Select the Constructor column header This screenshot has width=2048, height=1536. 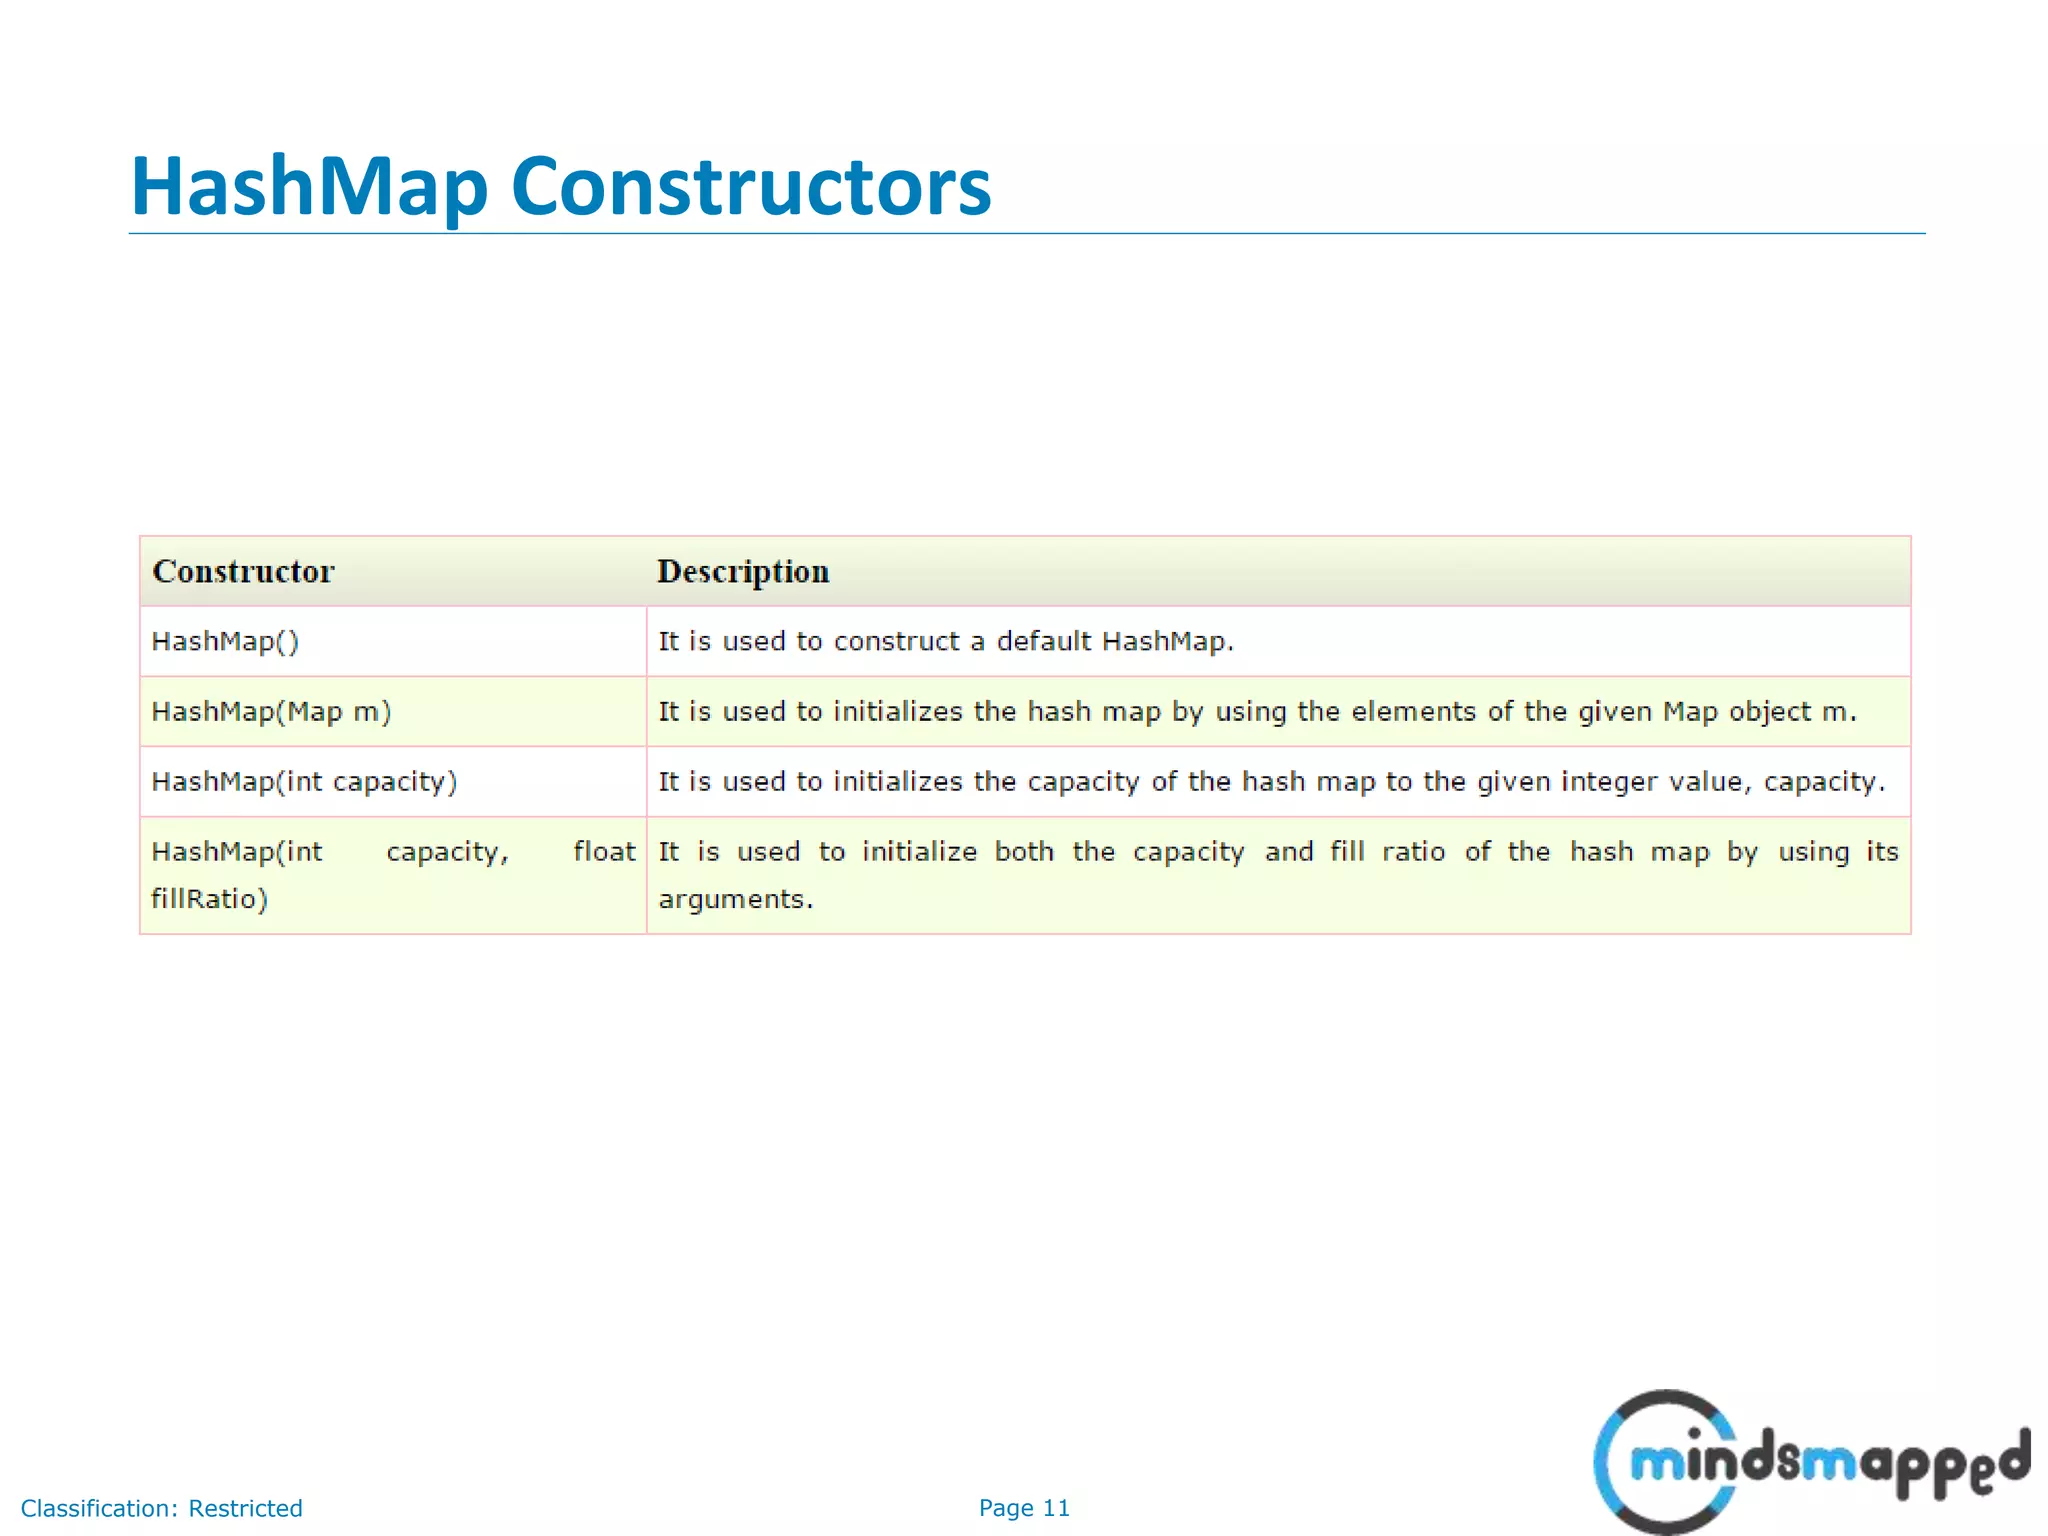coord(243,571)
